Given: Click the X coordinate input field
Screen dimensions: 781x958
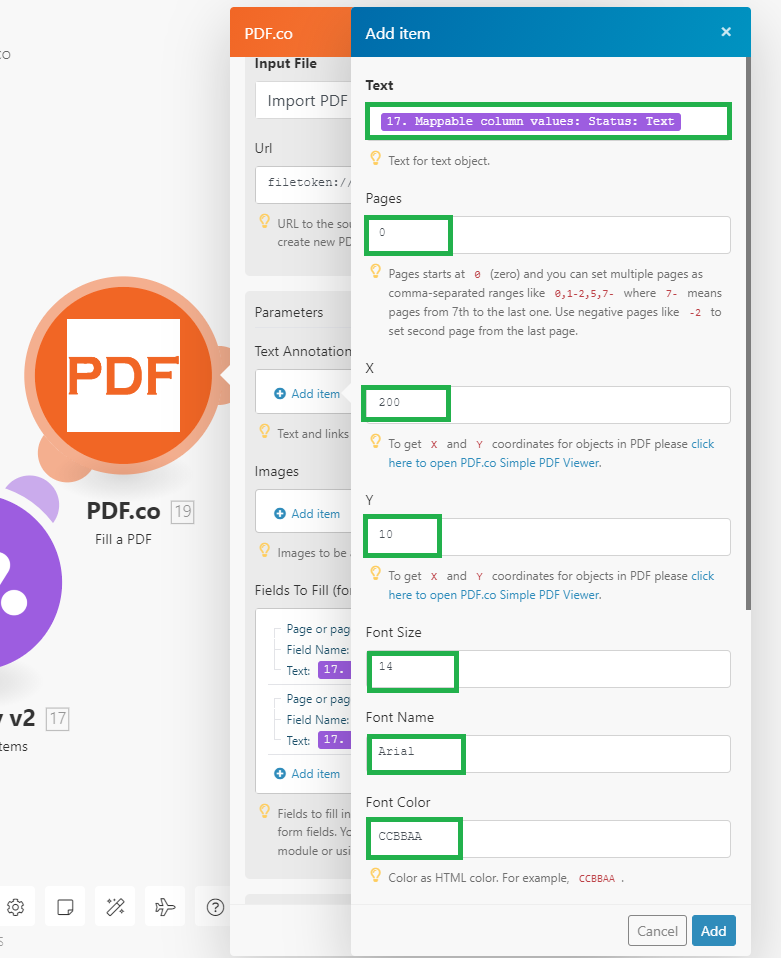Looking at the screenshot, I should point(548,404).
